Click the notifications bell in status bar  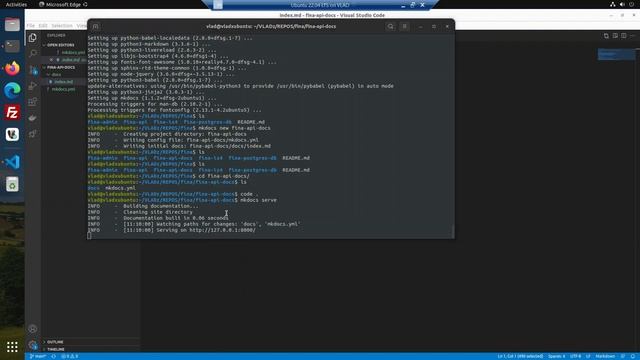[633, 356]
